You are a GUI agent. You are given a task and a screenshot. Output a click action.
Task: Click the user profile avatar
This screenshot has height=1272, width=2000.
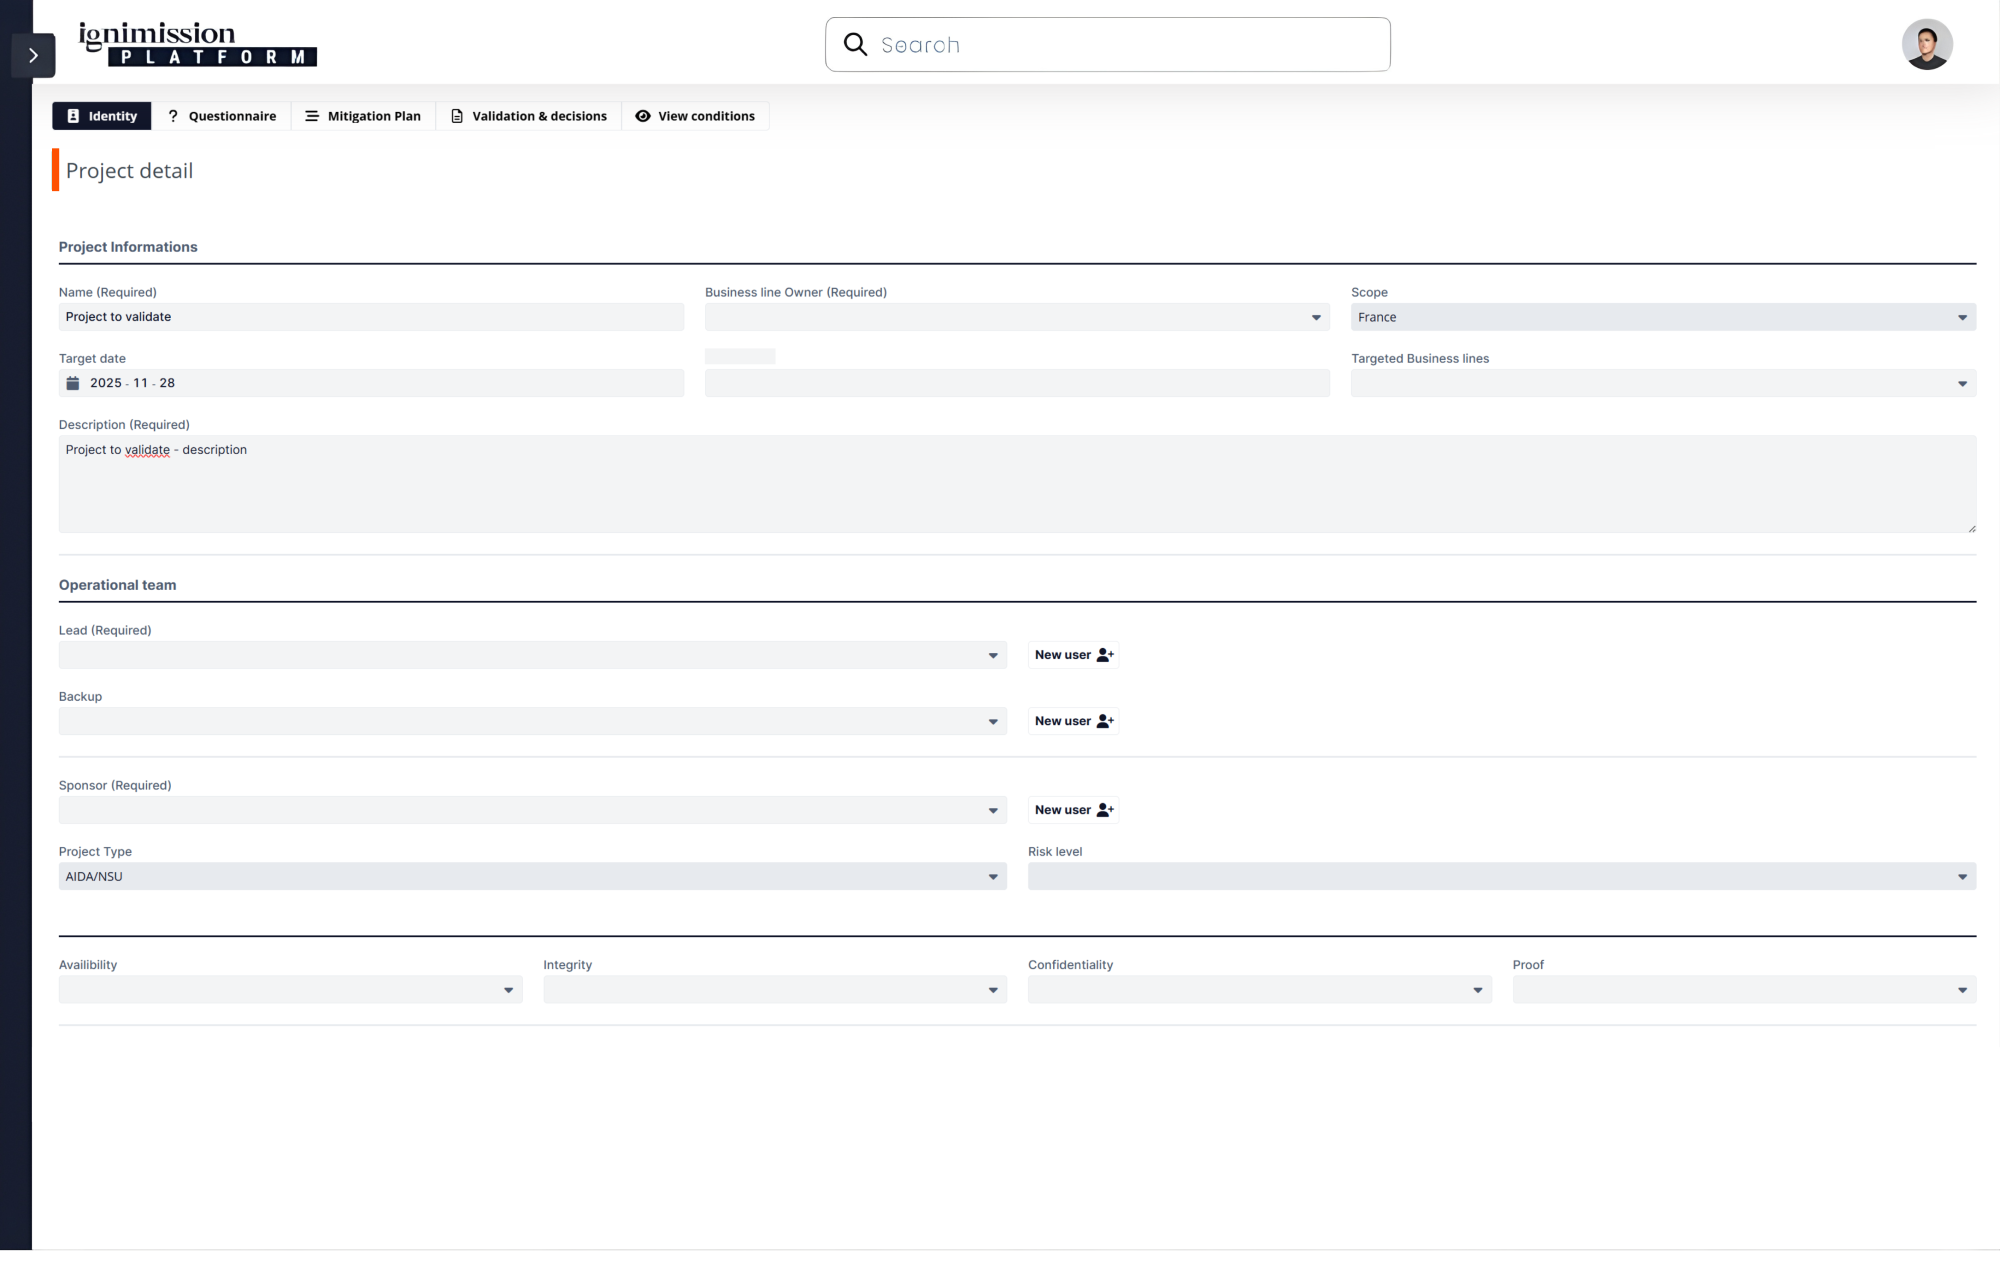pyautogui.click(x=1926, y=45)
